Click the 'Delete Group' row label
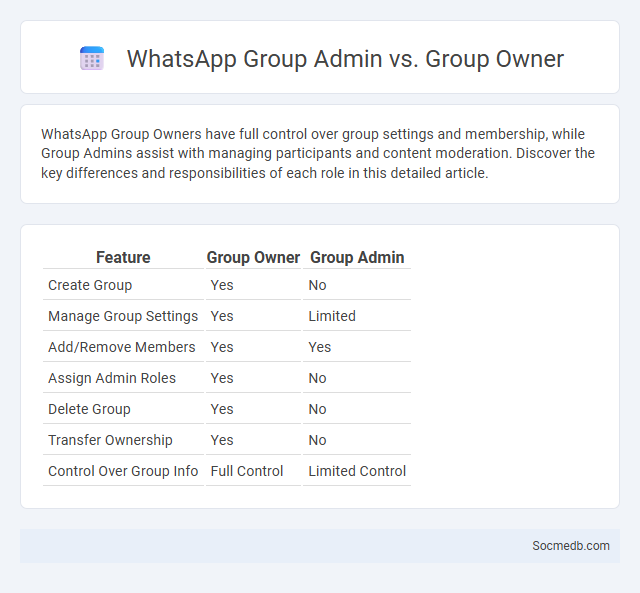Screen dimensions: 640x593 [x=89, y=409]
